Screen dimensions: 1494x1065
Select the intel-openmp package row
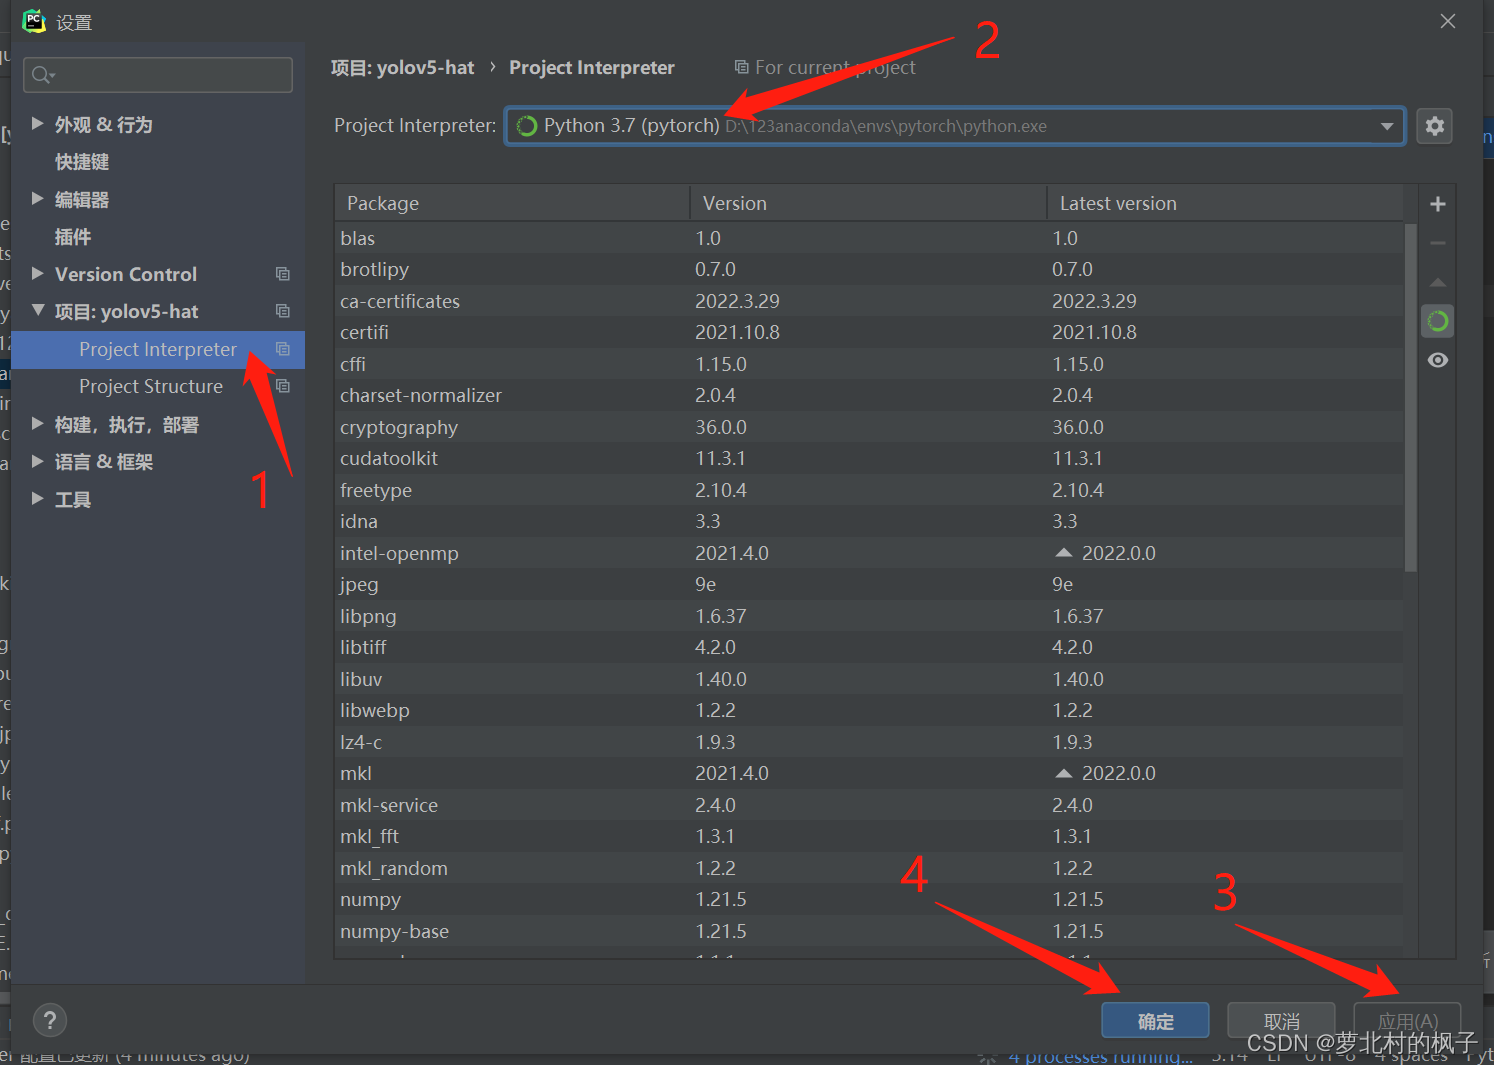[x=869, y=553]
